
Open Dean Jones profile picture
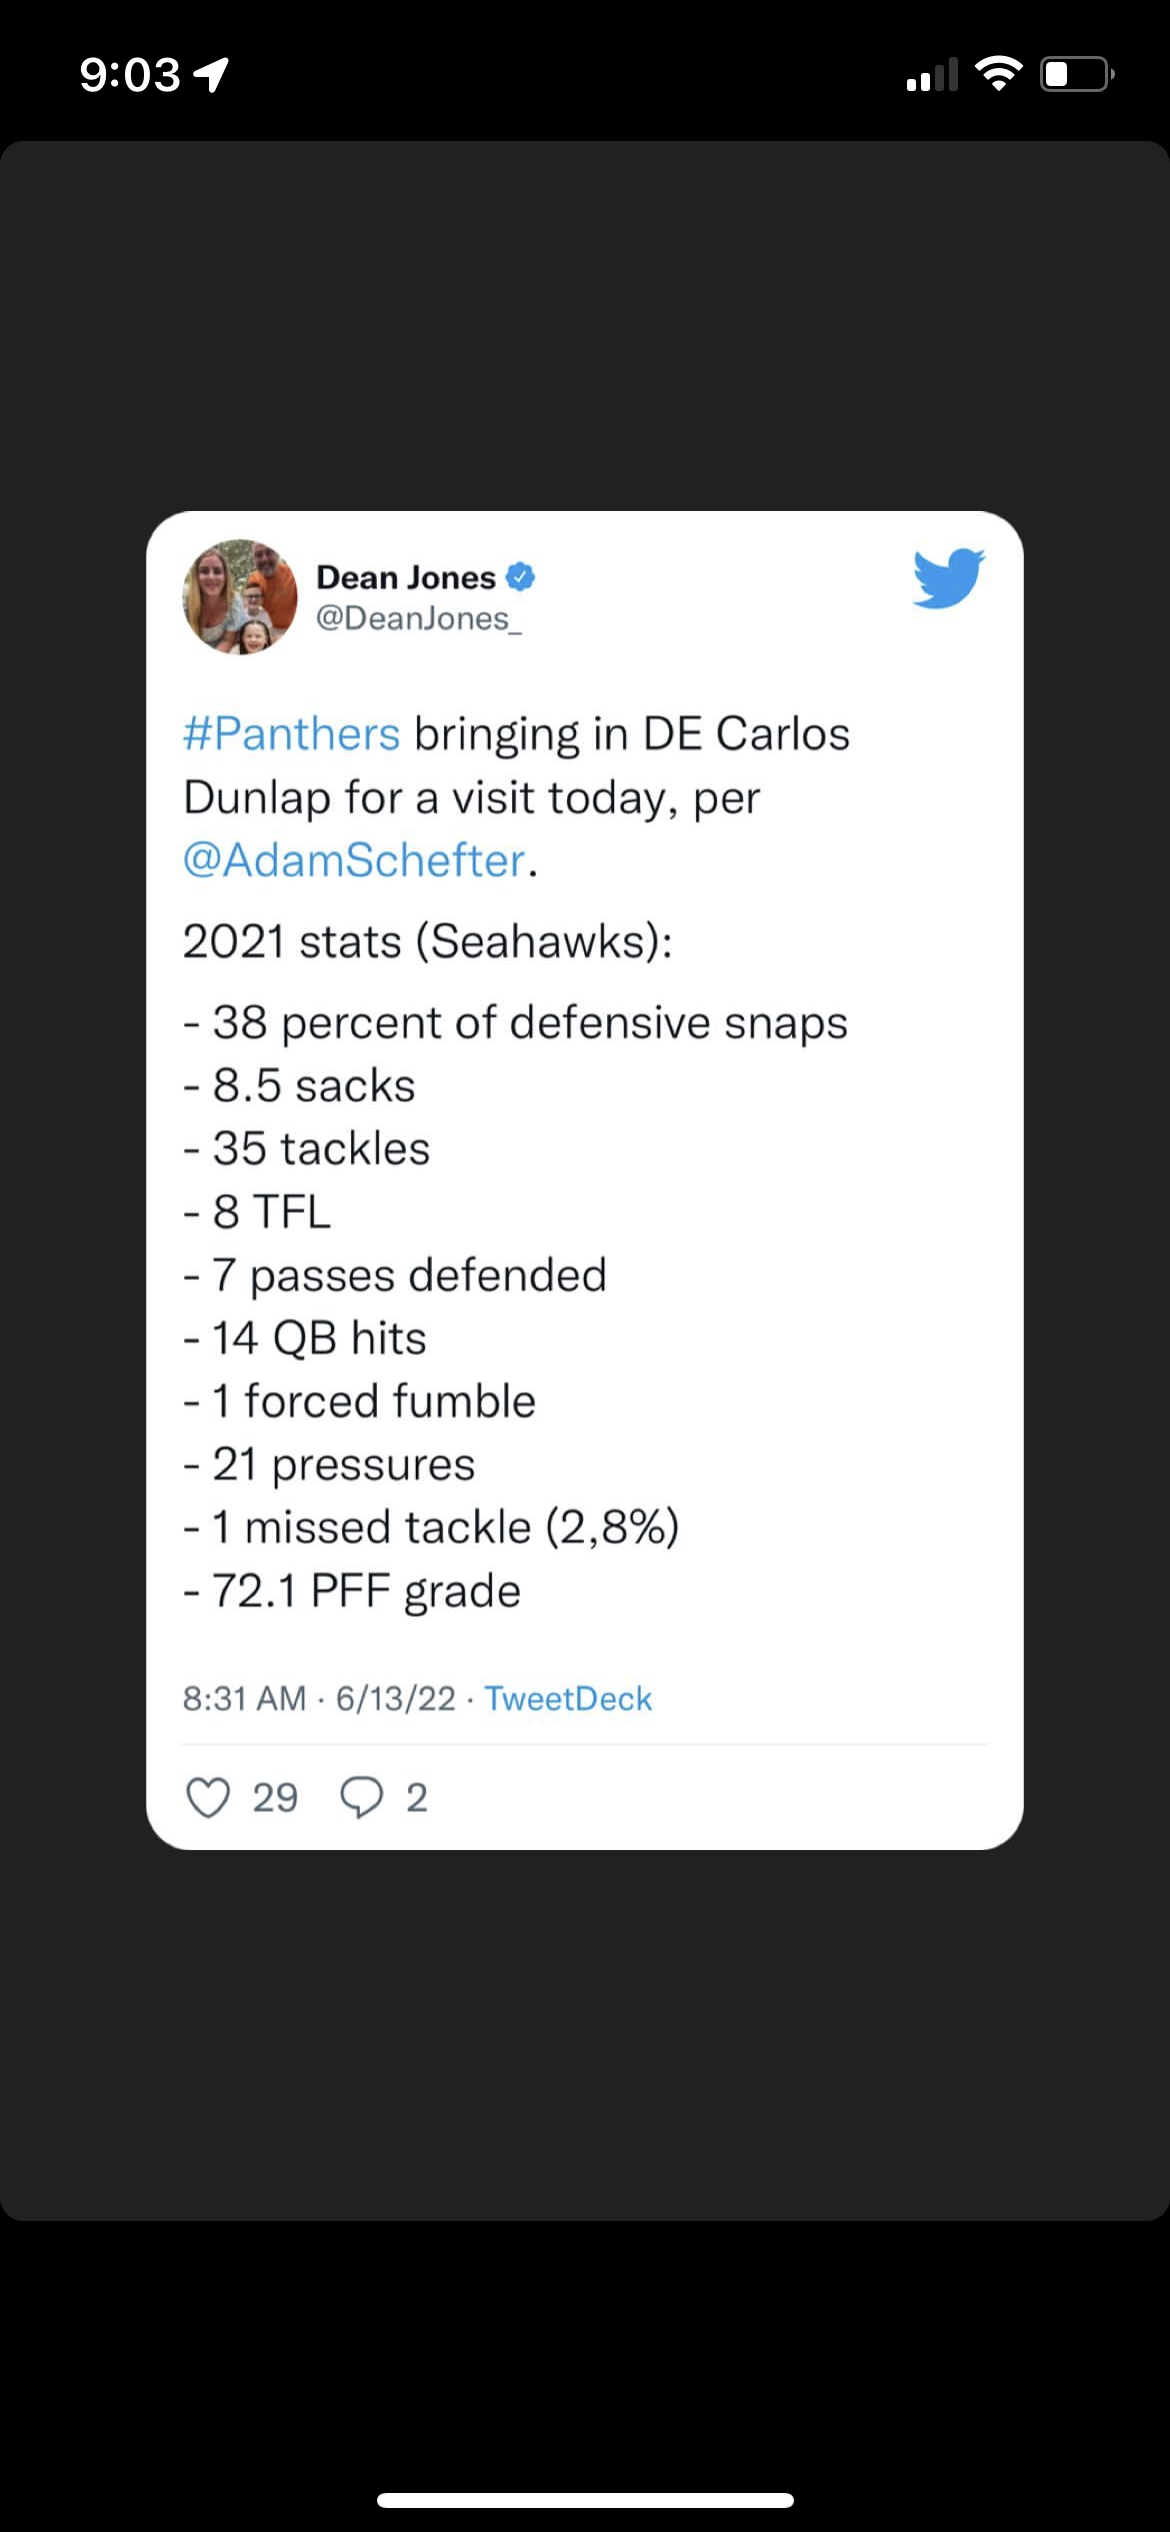click(x=240, y=597)
